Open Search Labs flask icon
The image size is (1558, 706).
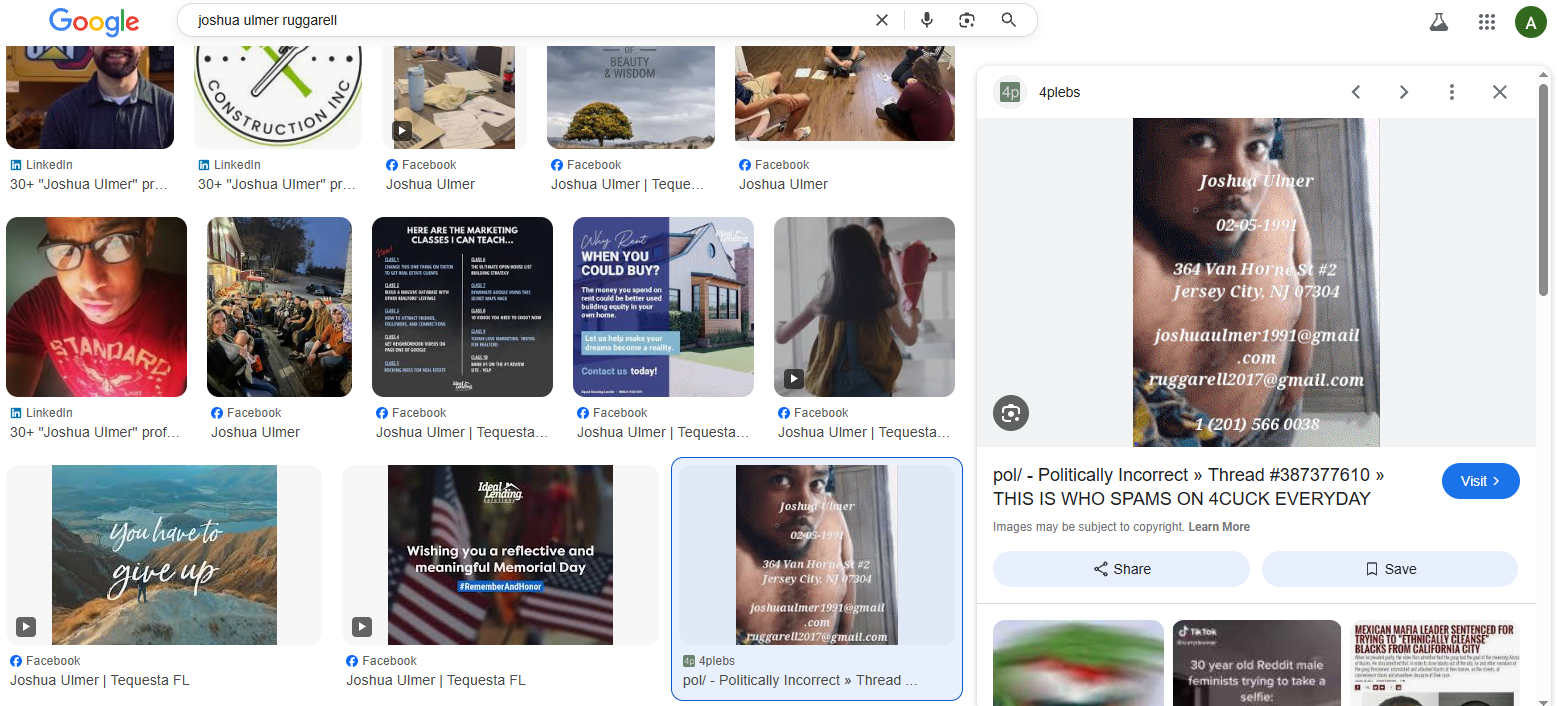click(x=1439, y=22)
